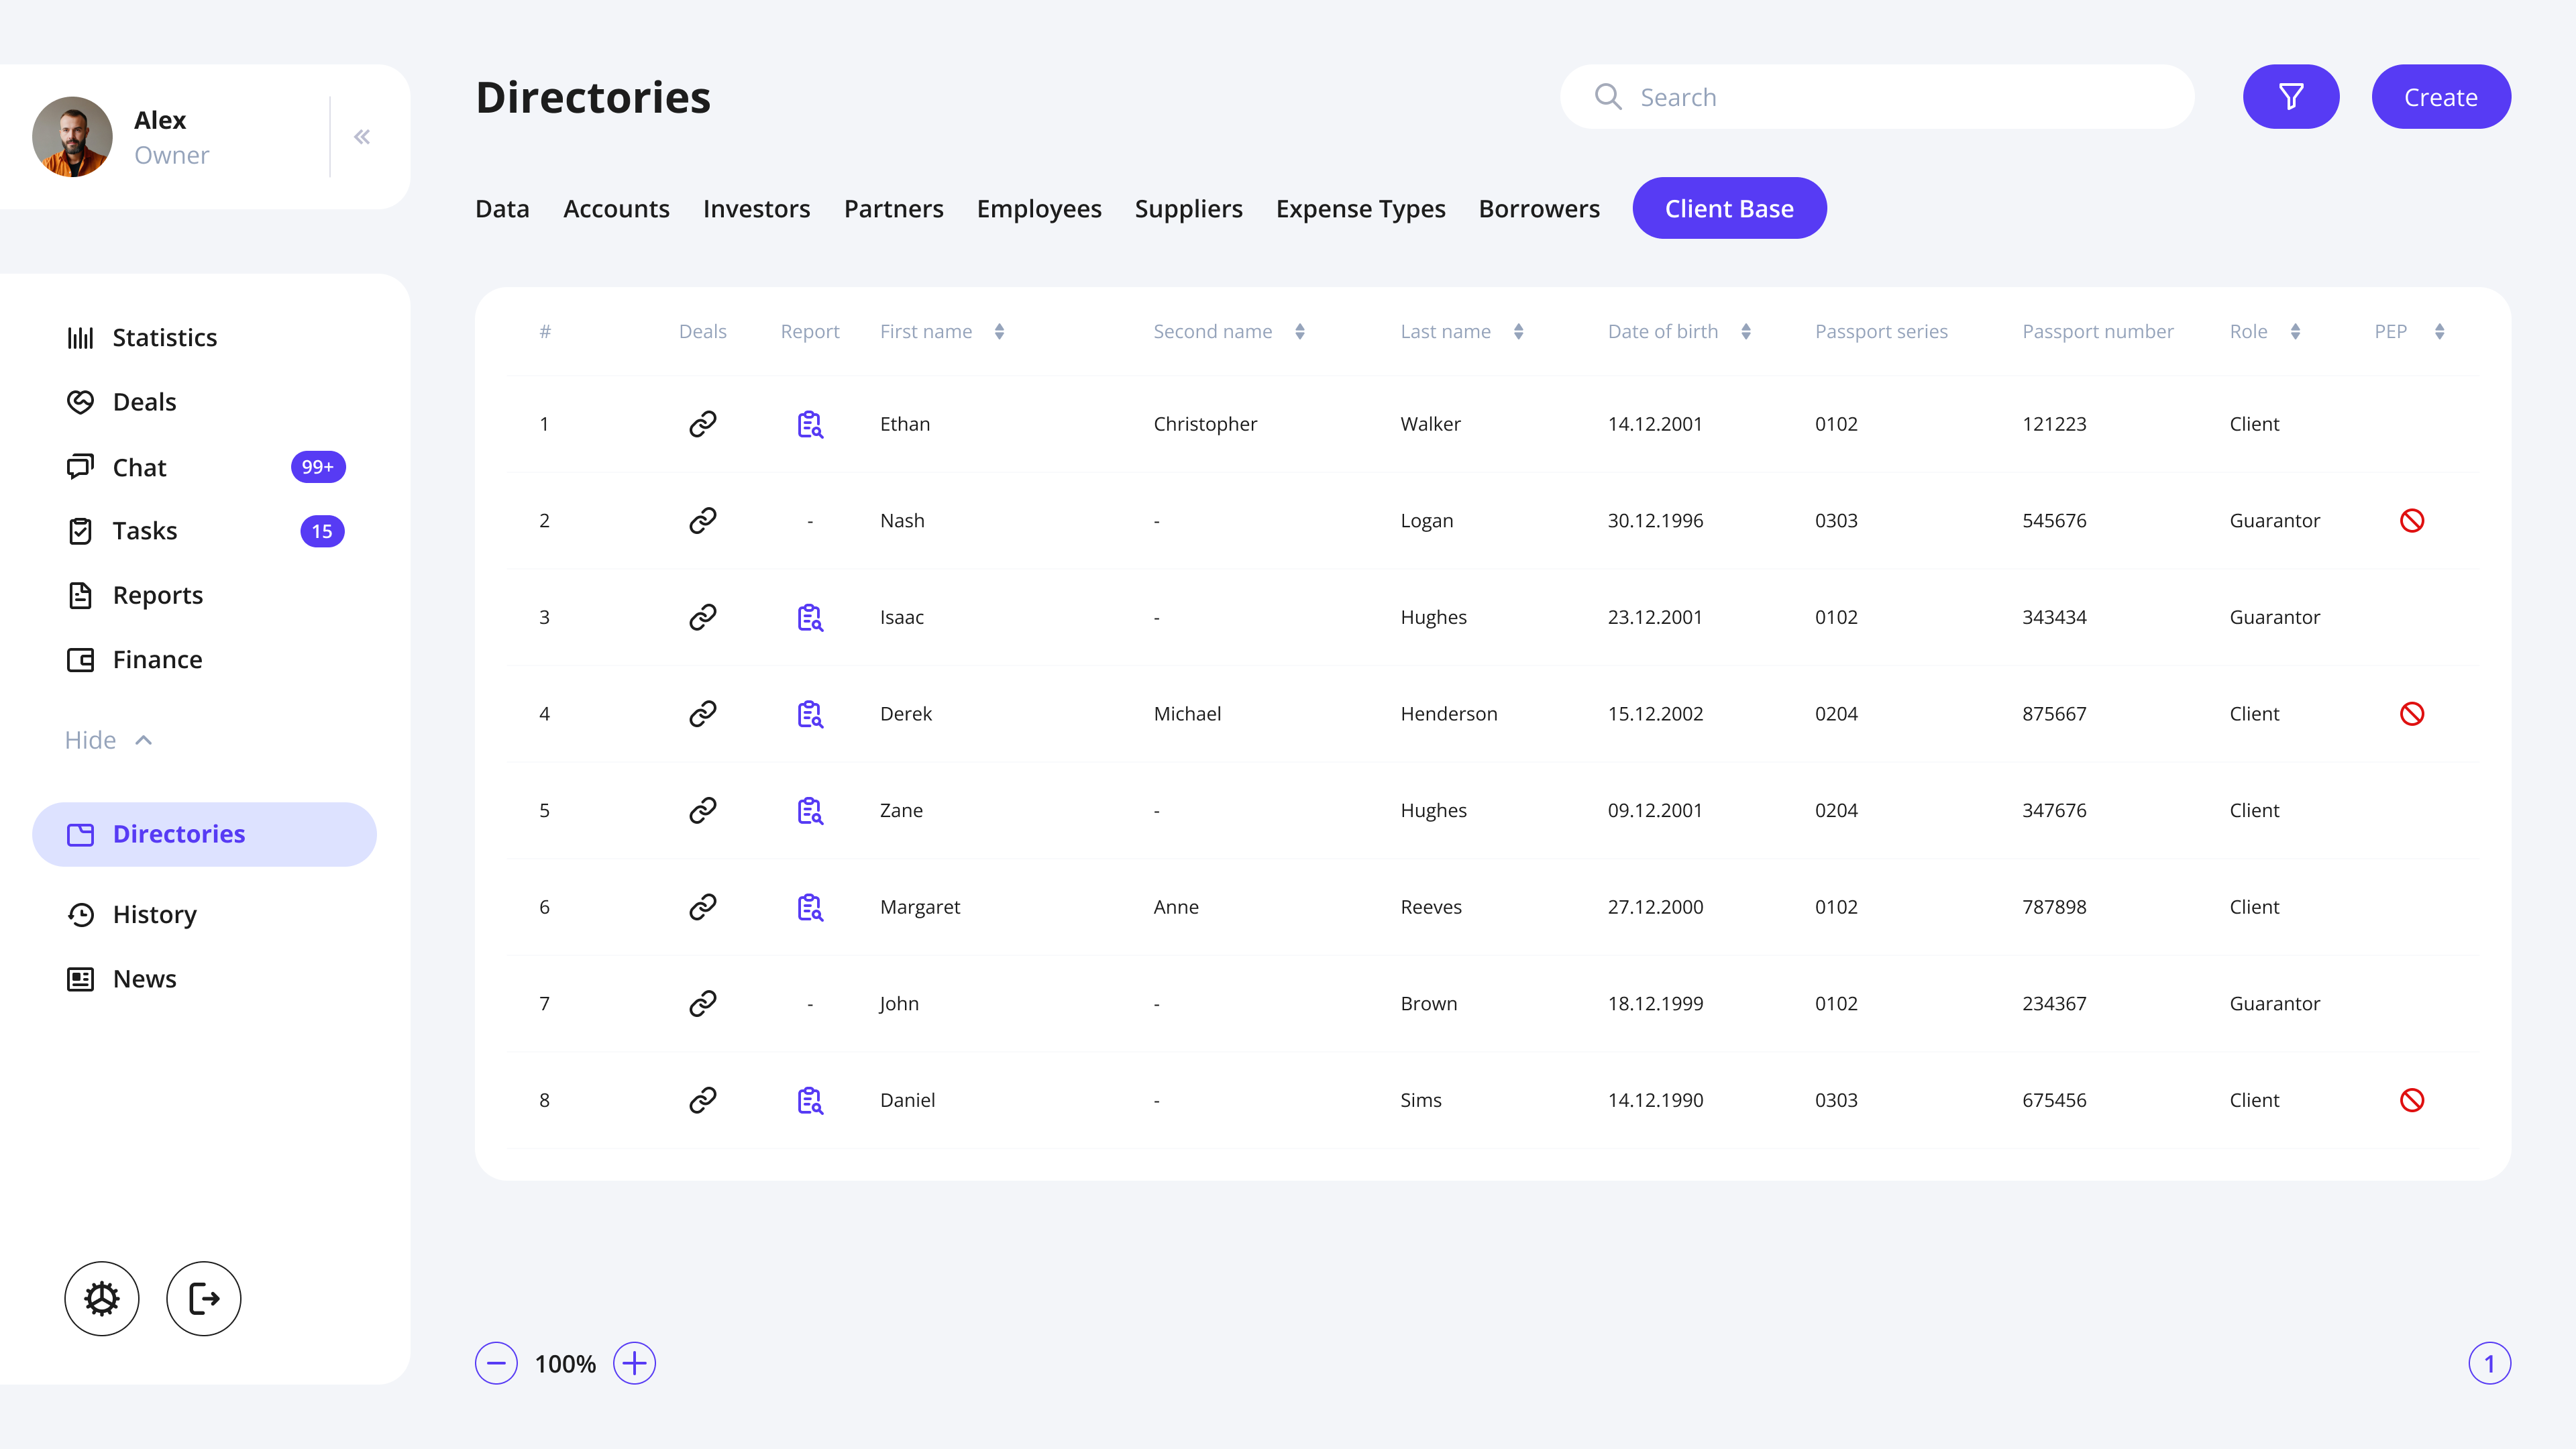Click the filter funnel button
The image size is (2576, 1449).
tap(2290, 97)
